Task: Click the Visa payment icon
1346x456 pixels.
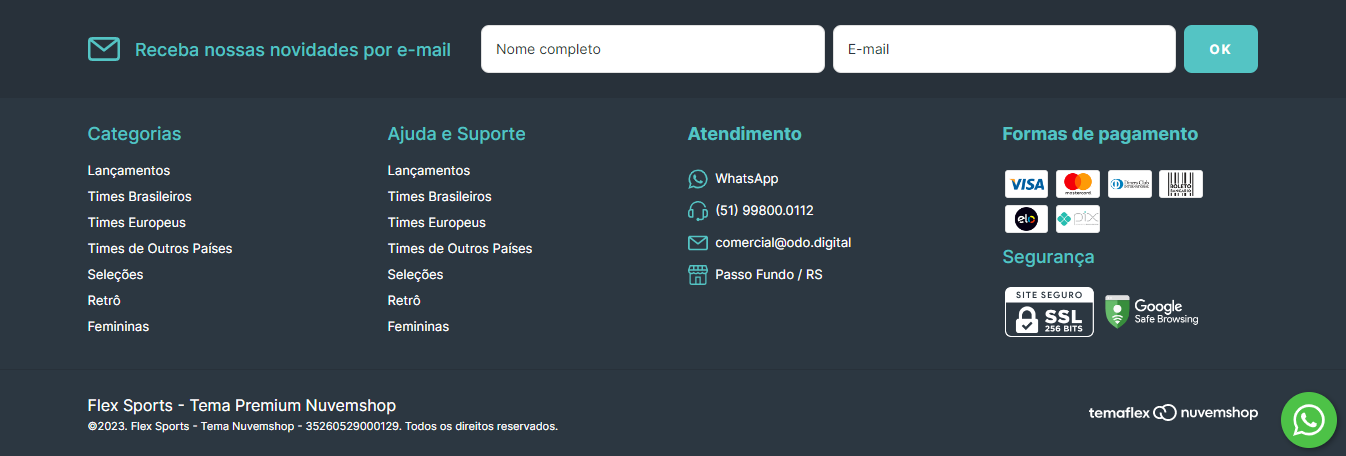Action: 1026,184
